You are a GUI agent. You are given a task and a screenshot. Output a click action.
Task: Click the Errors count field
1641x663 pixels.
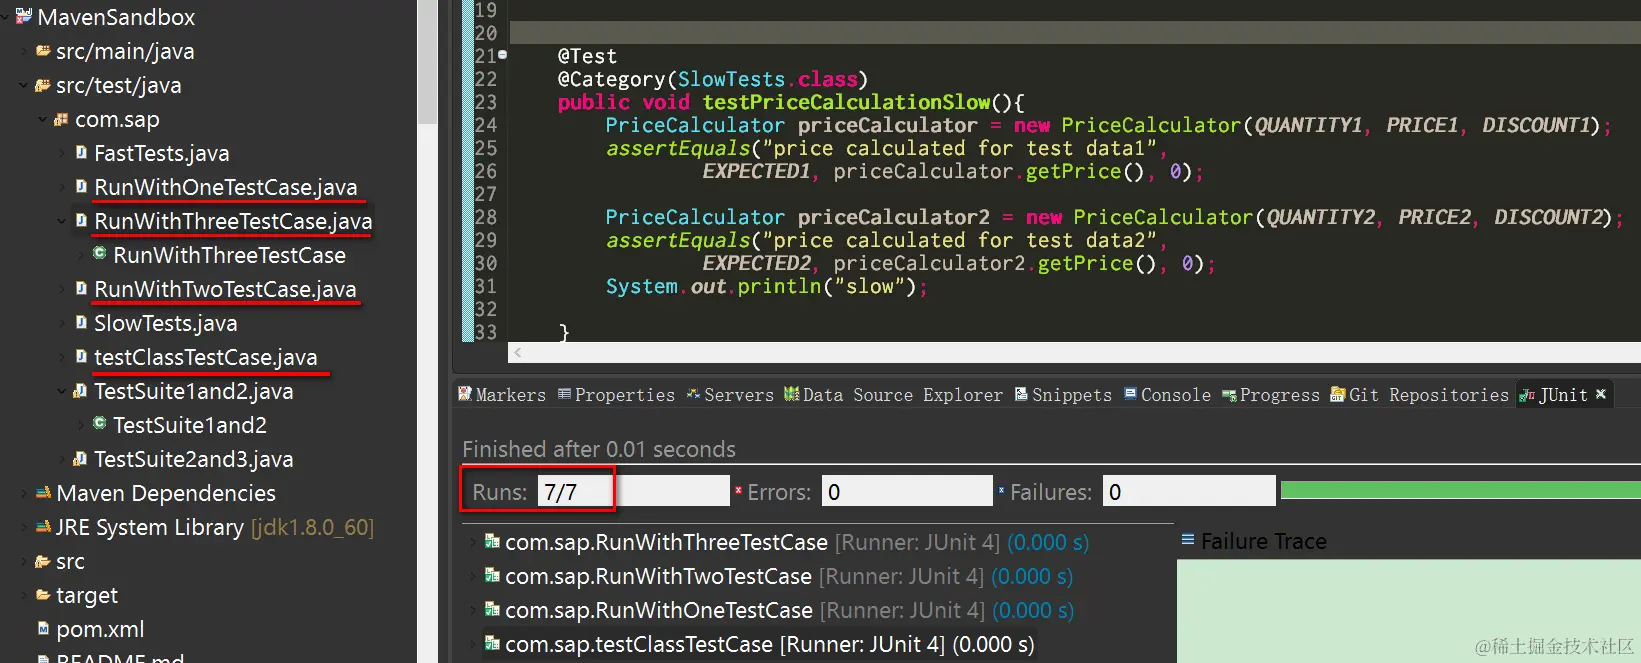click(x=907, y=491)
